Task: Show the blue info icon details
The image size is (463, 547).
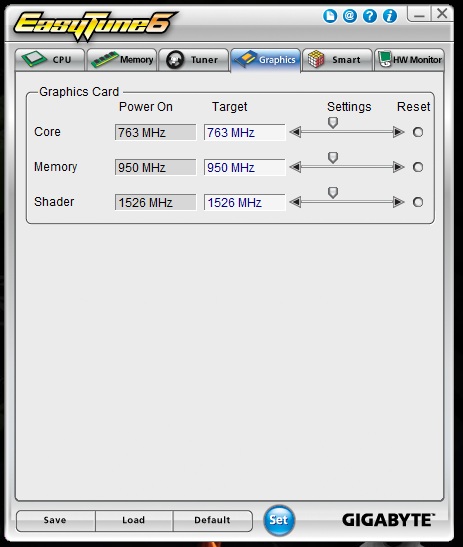Action: coord(390,16)
